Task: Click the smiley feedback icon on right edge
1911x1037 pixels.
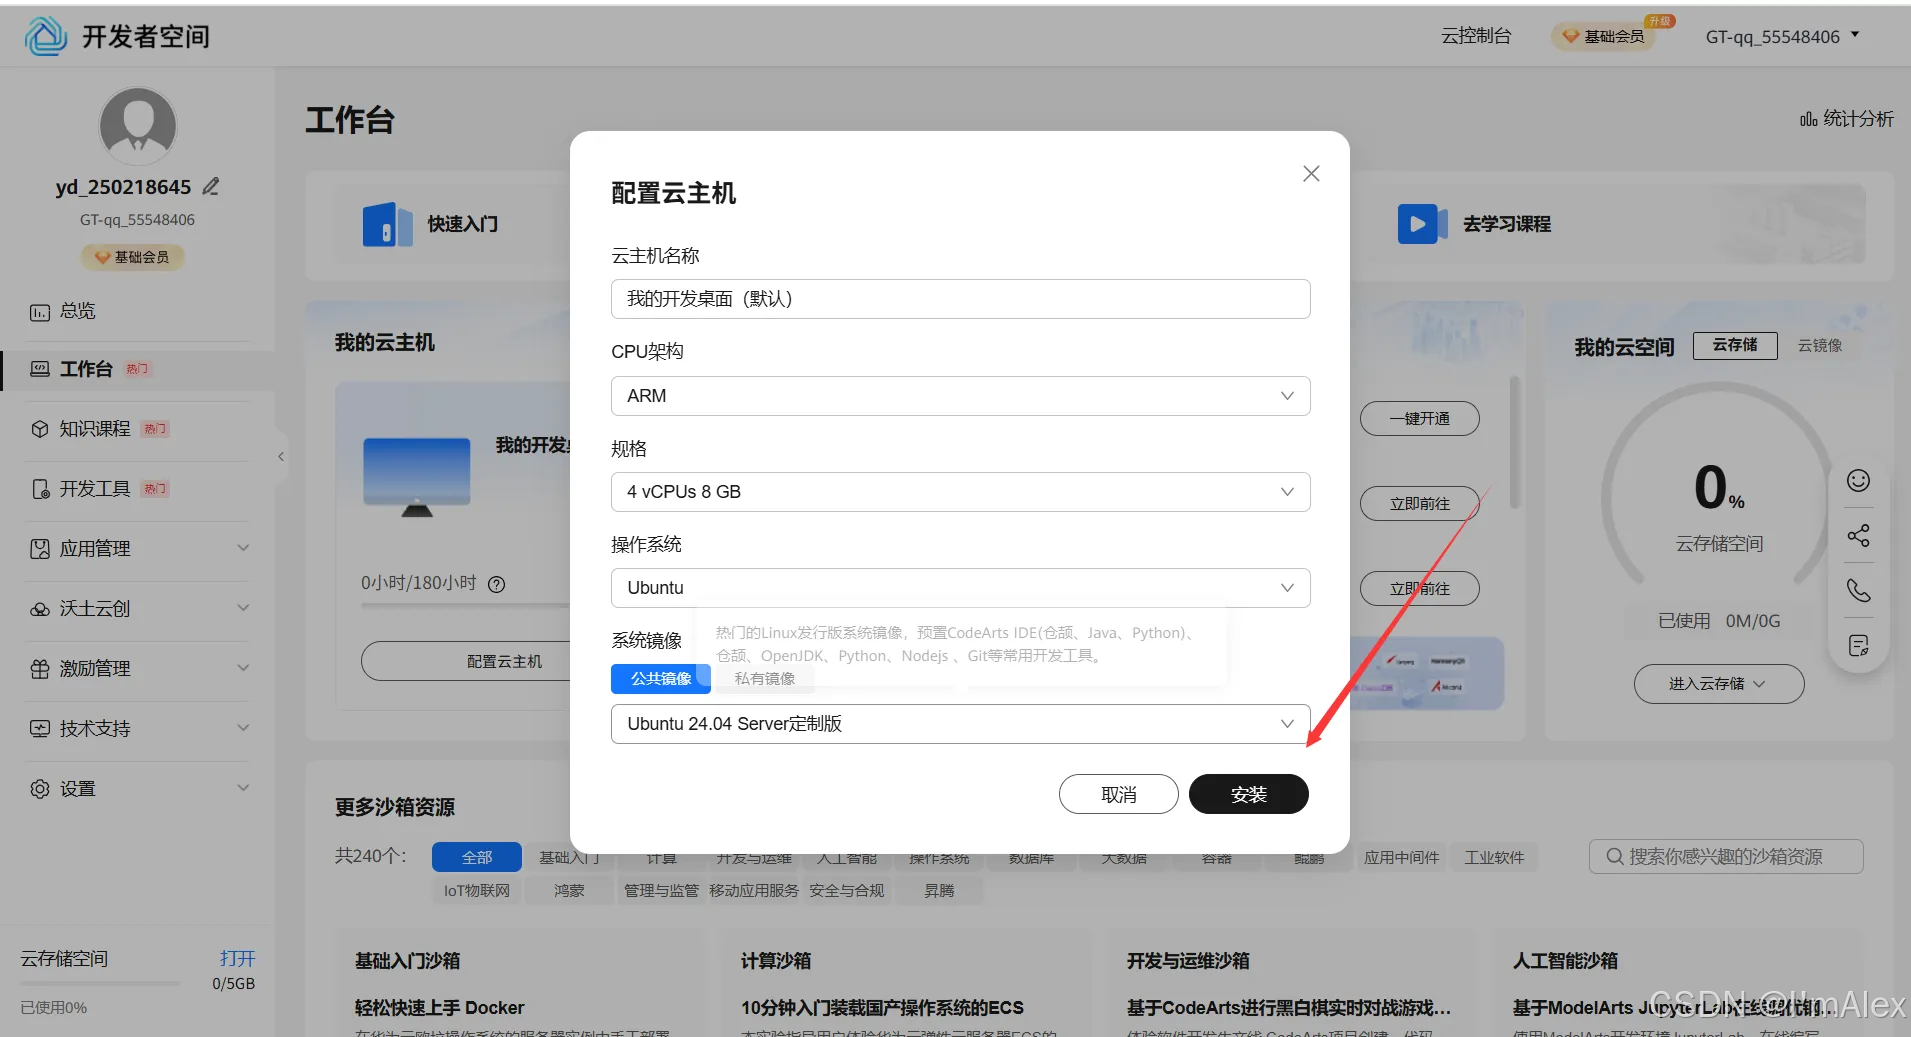Action: click(1859, 481)
